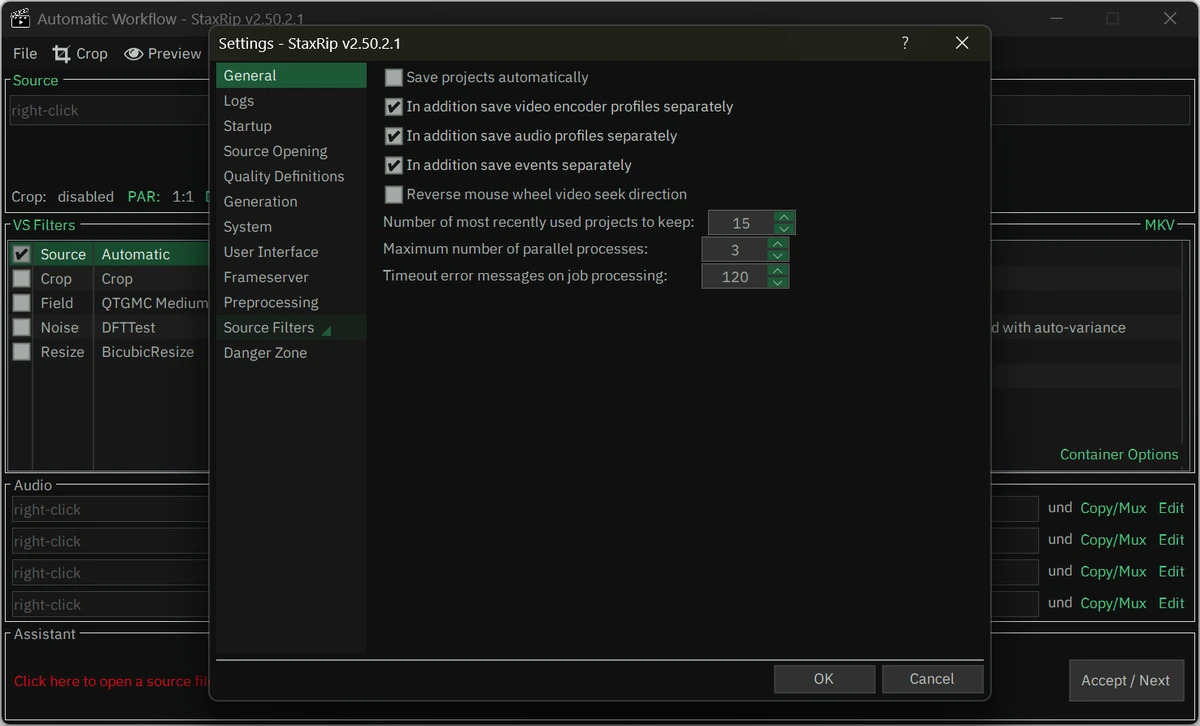Click the red open source file message
Screen dimensions: 1200x726
click(x=111, y=681)
